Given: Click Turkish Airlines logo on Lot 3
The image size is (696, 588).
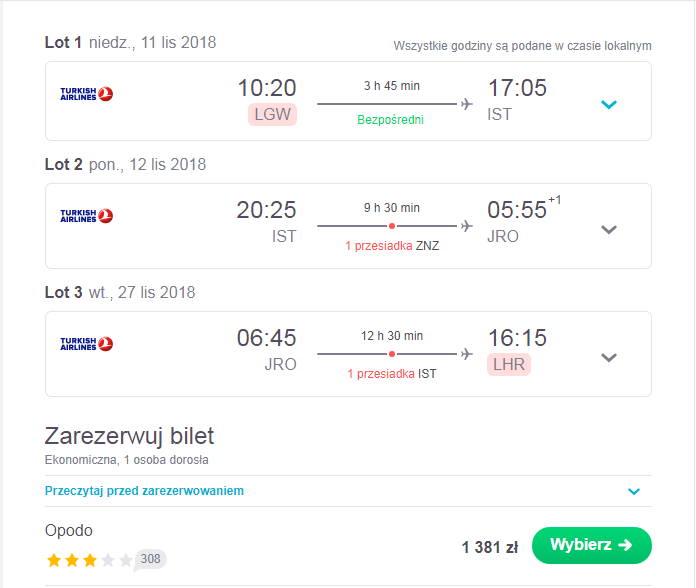Looking at the screenshot, I should 87,344.
